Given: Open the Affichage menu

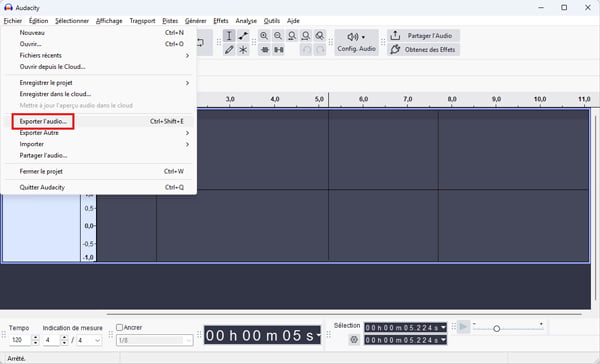Looking at the screenshot, I should (109, 21).
